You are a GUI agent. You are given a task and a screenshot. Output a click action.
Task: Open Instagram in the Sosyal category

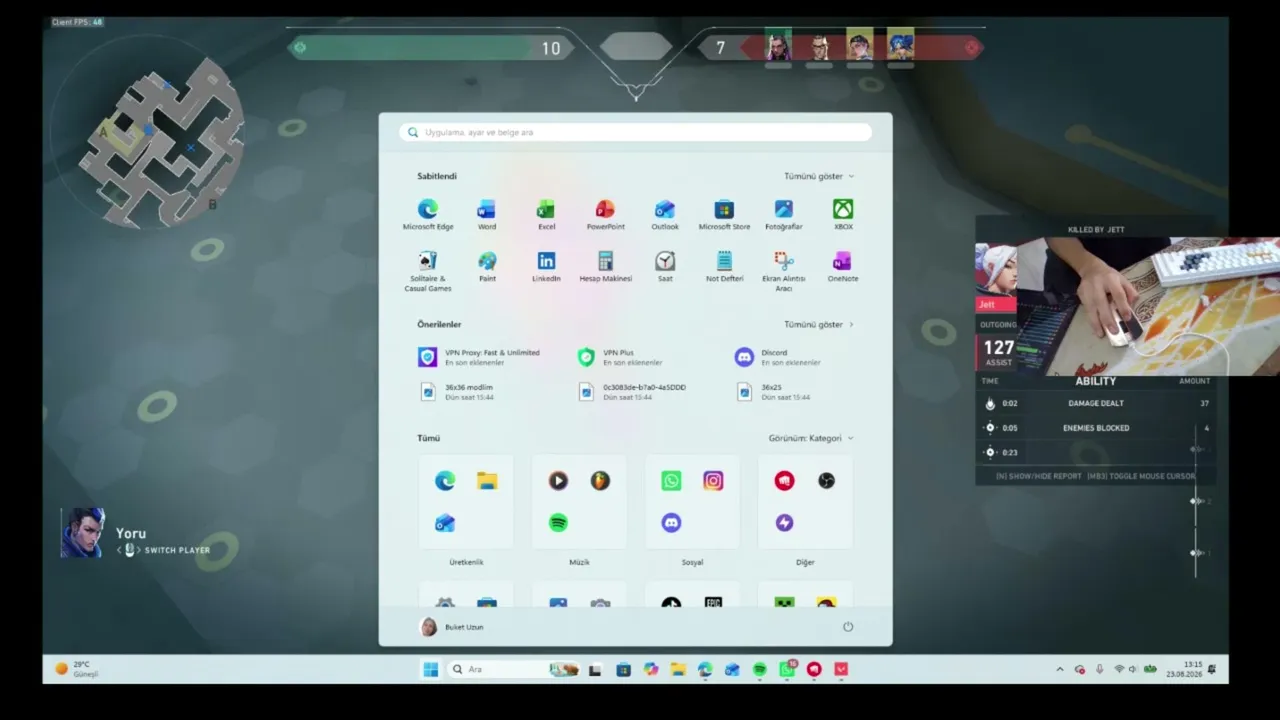713,481
